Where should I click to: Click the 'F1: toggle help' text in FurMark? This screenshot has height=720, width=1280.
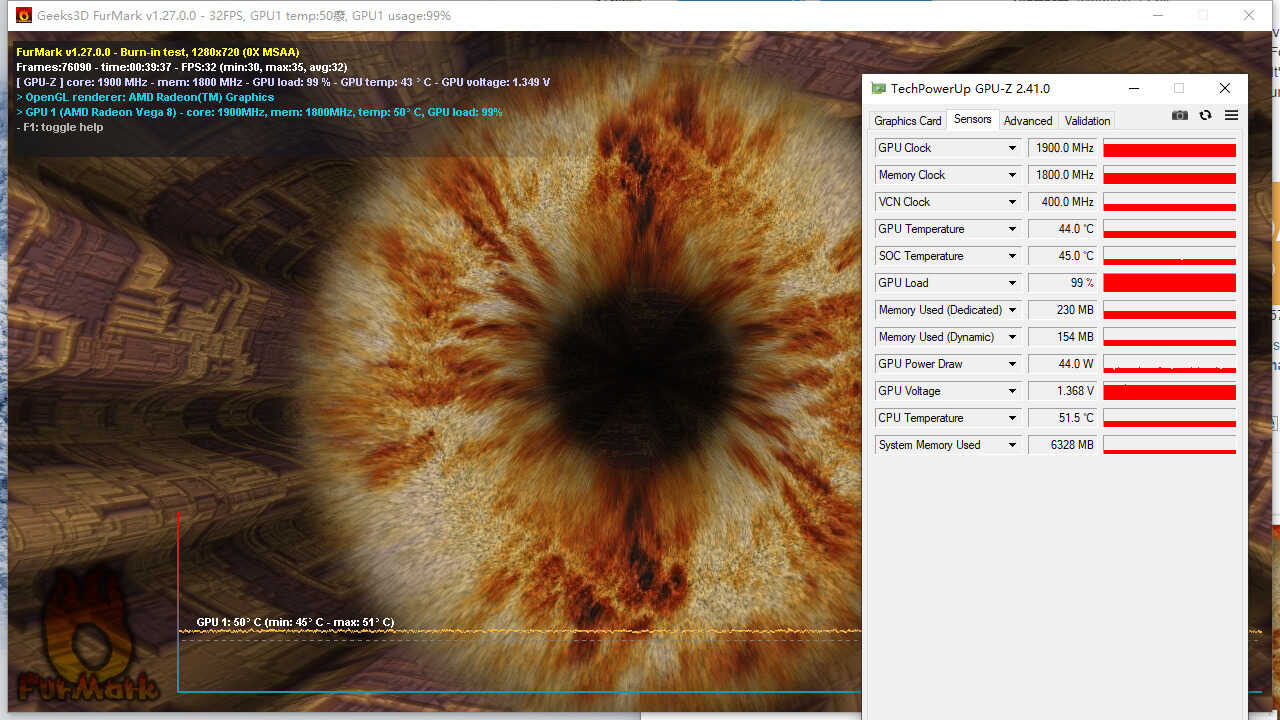coord(60,127)
